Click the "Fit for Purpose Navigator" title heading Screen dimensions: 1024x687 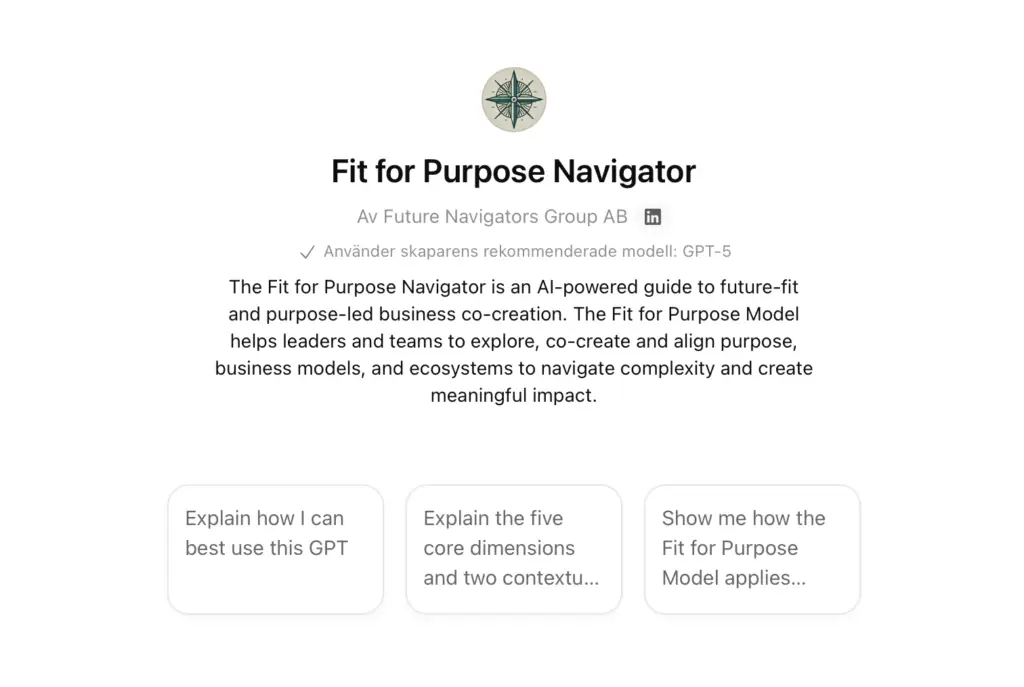[x=513, y=172]
